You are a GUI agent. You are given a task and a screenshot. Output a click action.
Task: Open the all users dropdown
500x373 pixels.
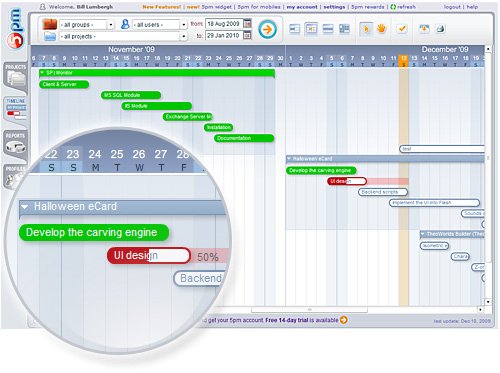(160, 25)
